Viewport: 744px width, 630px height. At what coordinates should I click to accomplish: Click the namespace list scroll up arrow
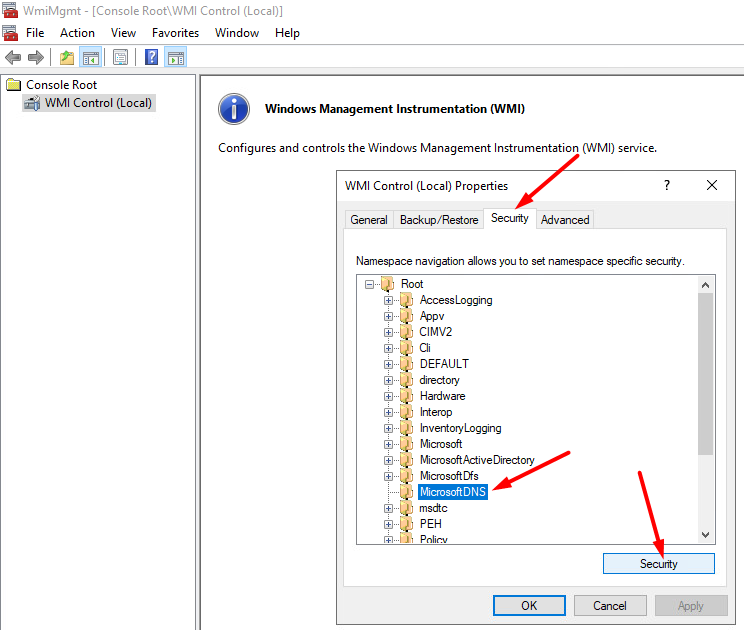coord(706,285)
